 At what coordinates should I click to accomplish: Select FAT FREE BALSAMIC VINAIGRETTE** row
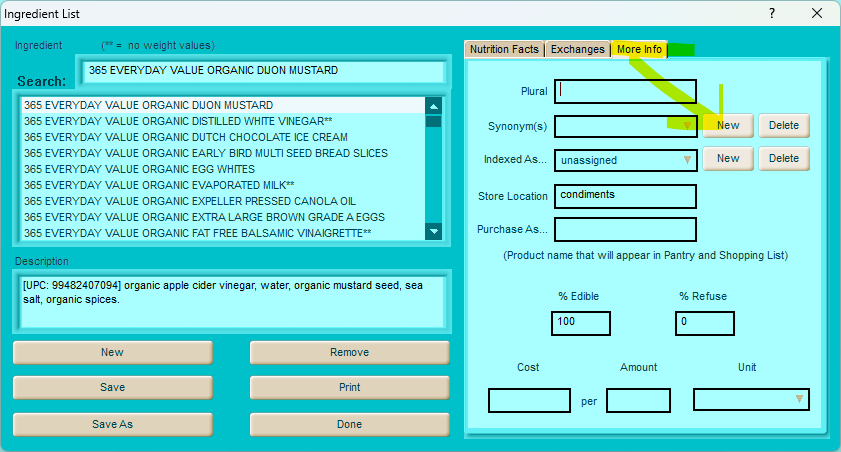pyautogui.click(x=223, y=233)
